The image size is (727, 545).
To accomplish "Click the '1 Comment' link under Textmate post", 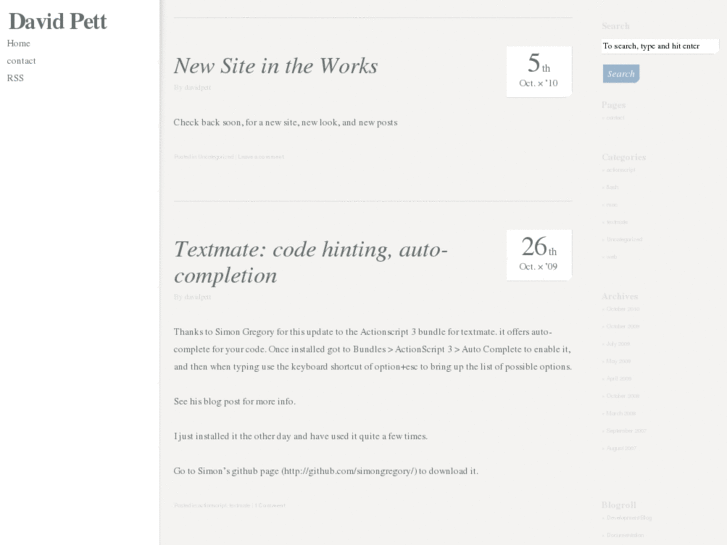I will pyautogui.click(x=270, y=505).
